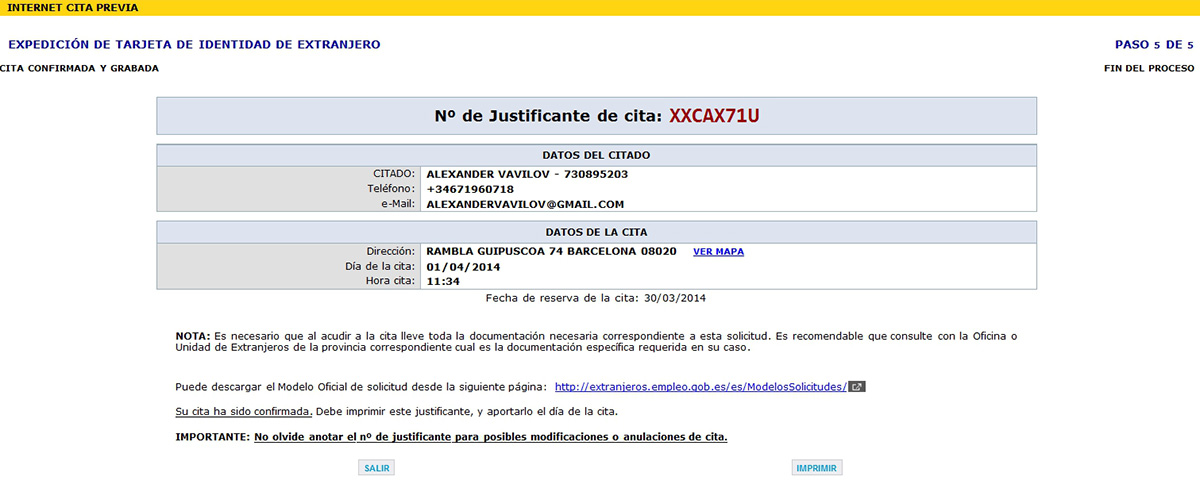Click the INTERNET CITA PREVIA yellow header bar

click(600, 8)
